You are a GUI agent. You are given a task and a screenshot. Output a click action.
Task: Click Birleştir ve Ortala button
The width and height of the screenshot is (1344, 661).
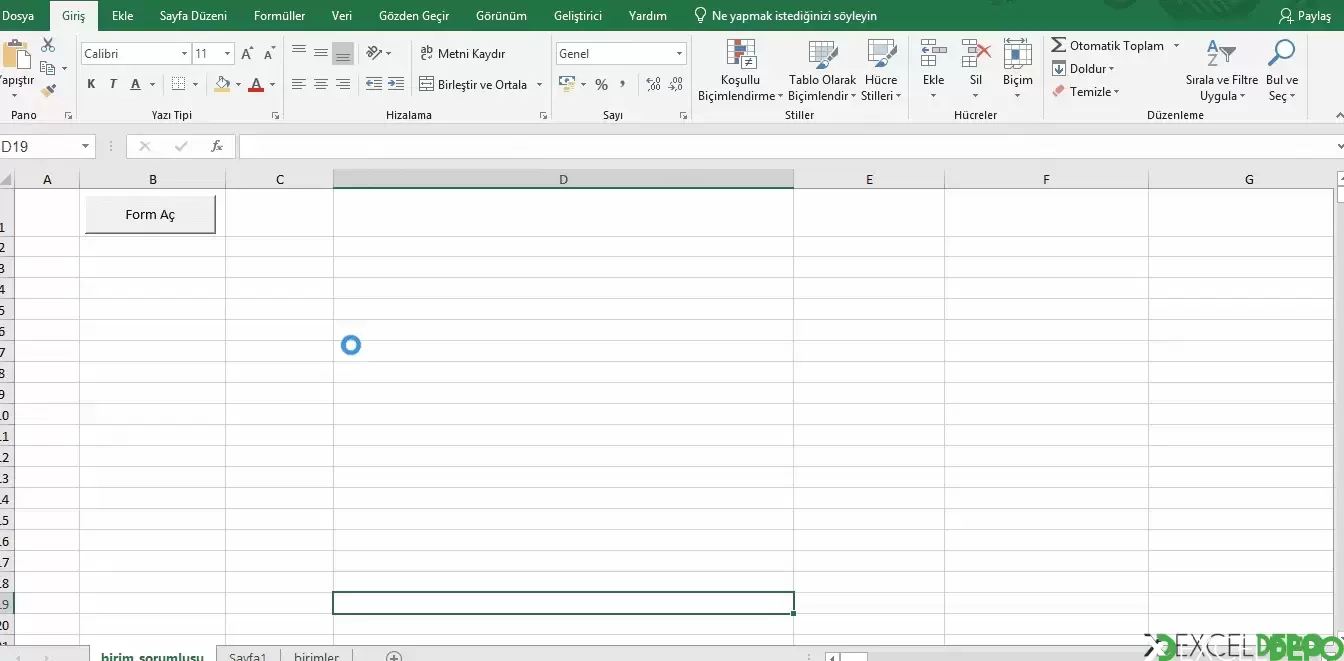(474, 84)
